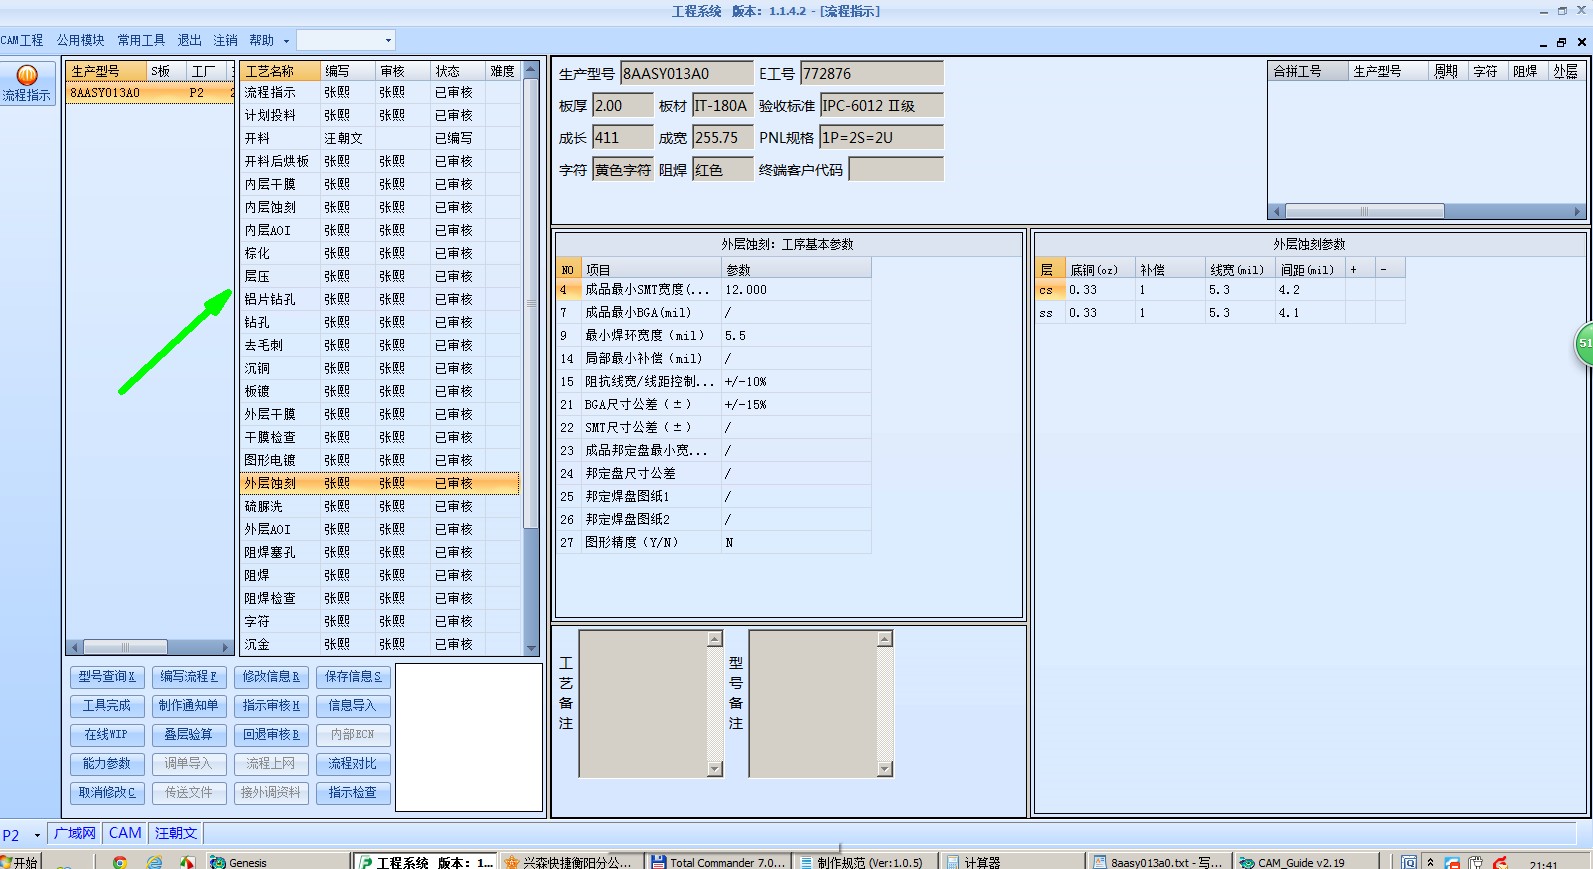Click the 编写流程F button
The height and width of the screenshot is (869, 1593).
click(x=189, y=677)
